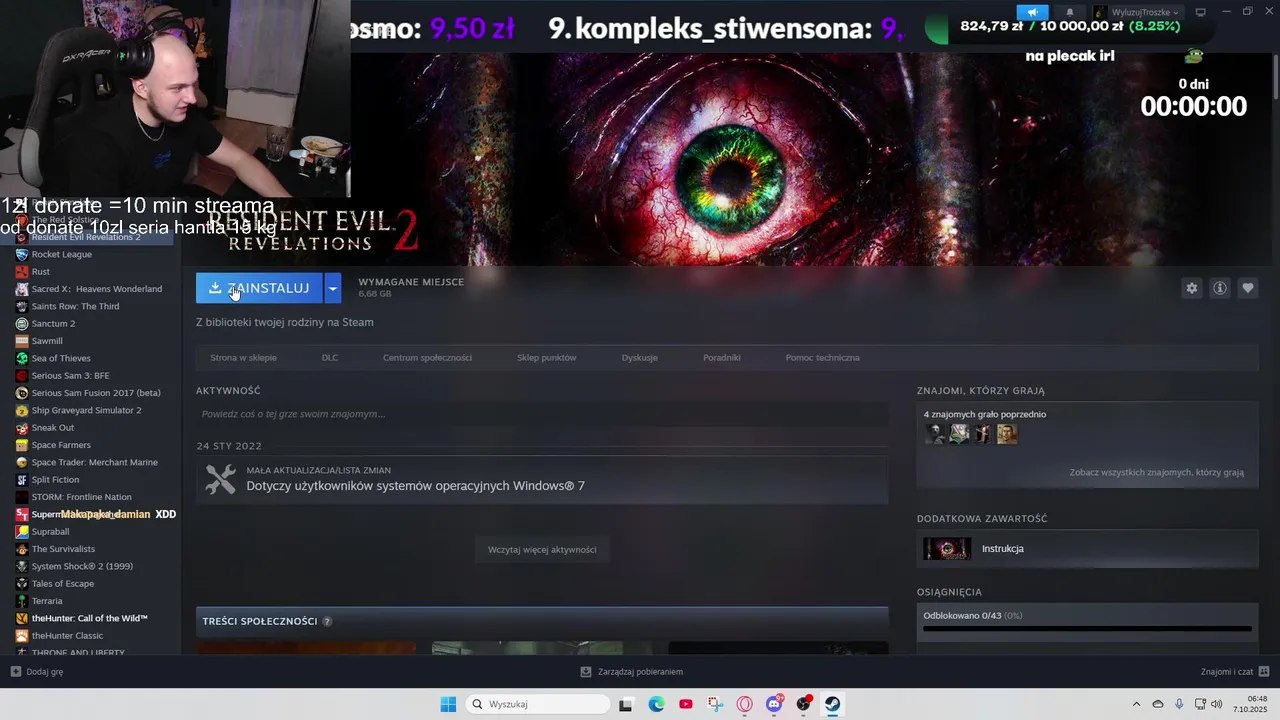Click the wrench icon beside the update entry
This screenshot has width=1280, height=720.
coord(221,479)
